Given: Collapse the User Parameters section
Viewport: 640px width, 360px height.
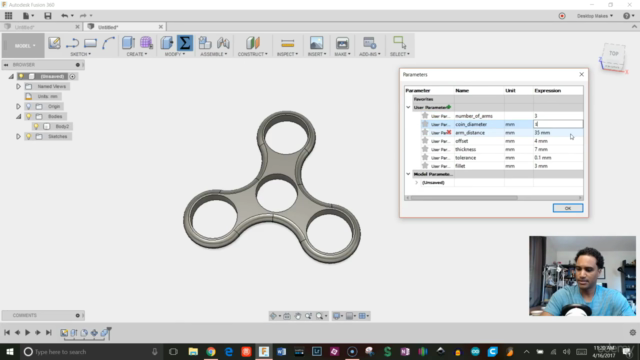Looking at the screenshot, I should 408,107.
